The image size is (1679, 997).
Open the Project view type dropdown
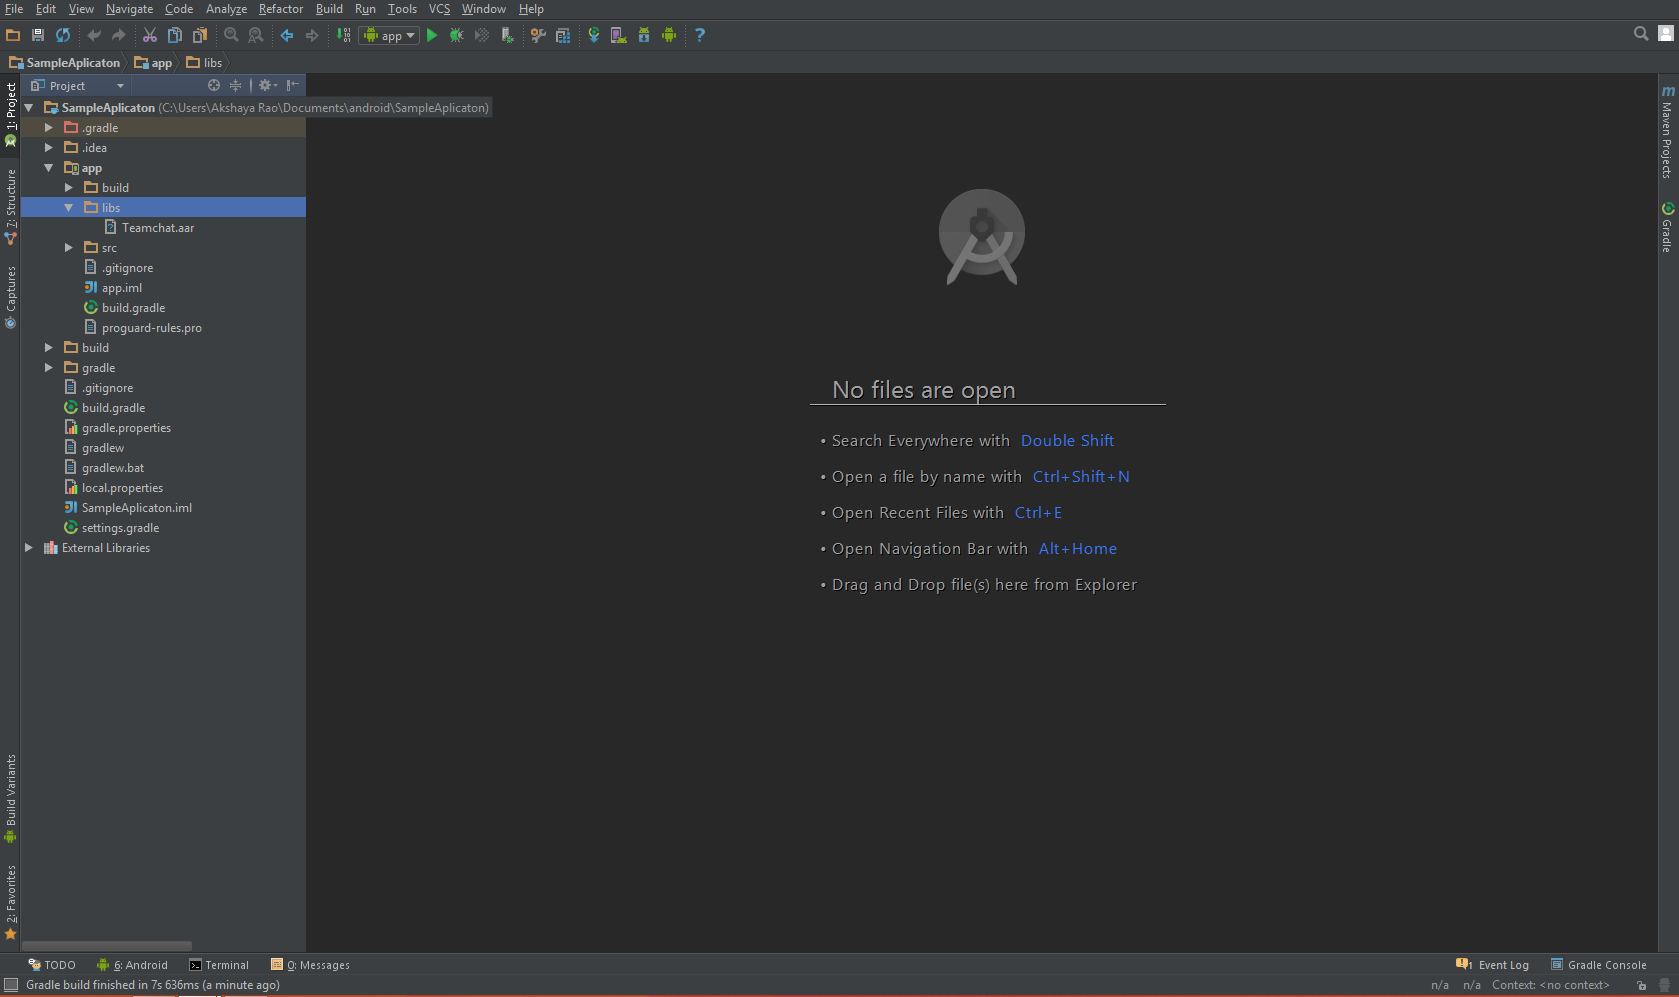click(x=78, y=86)
